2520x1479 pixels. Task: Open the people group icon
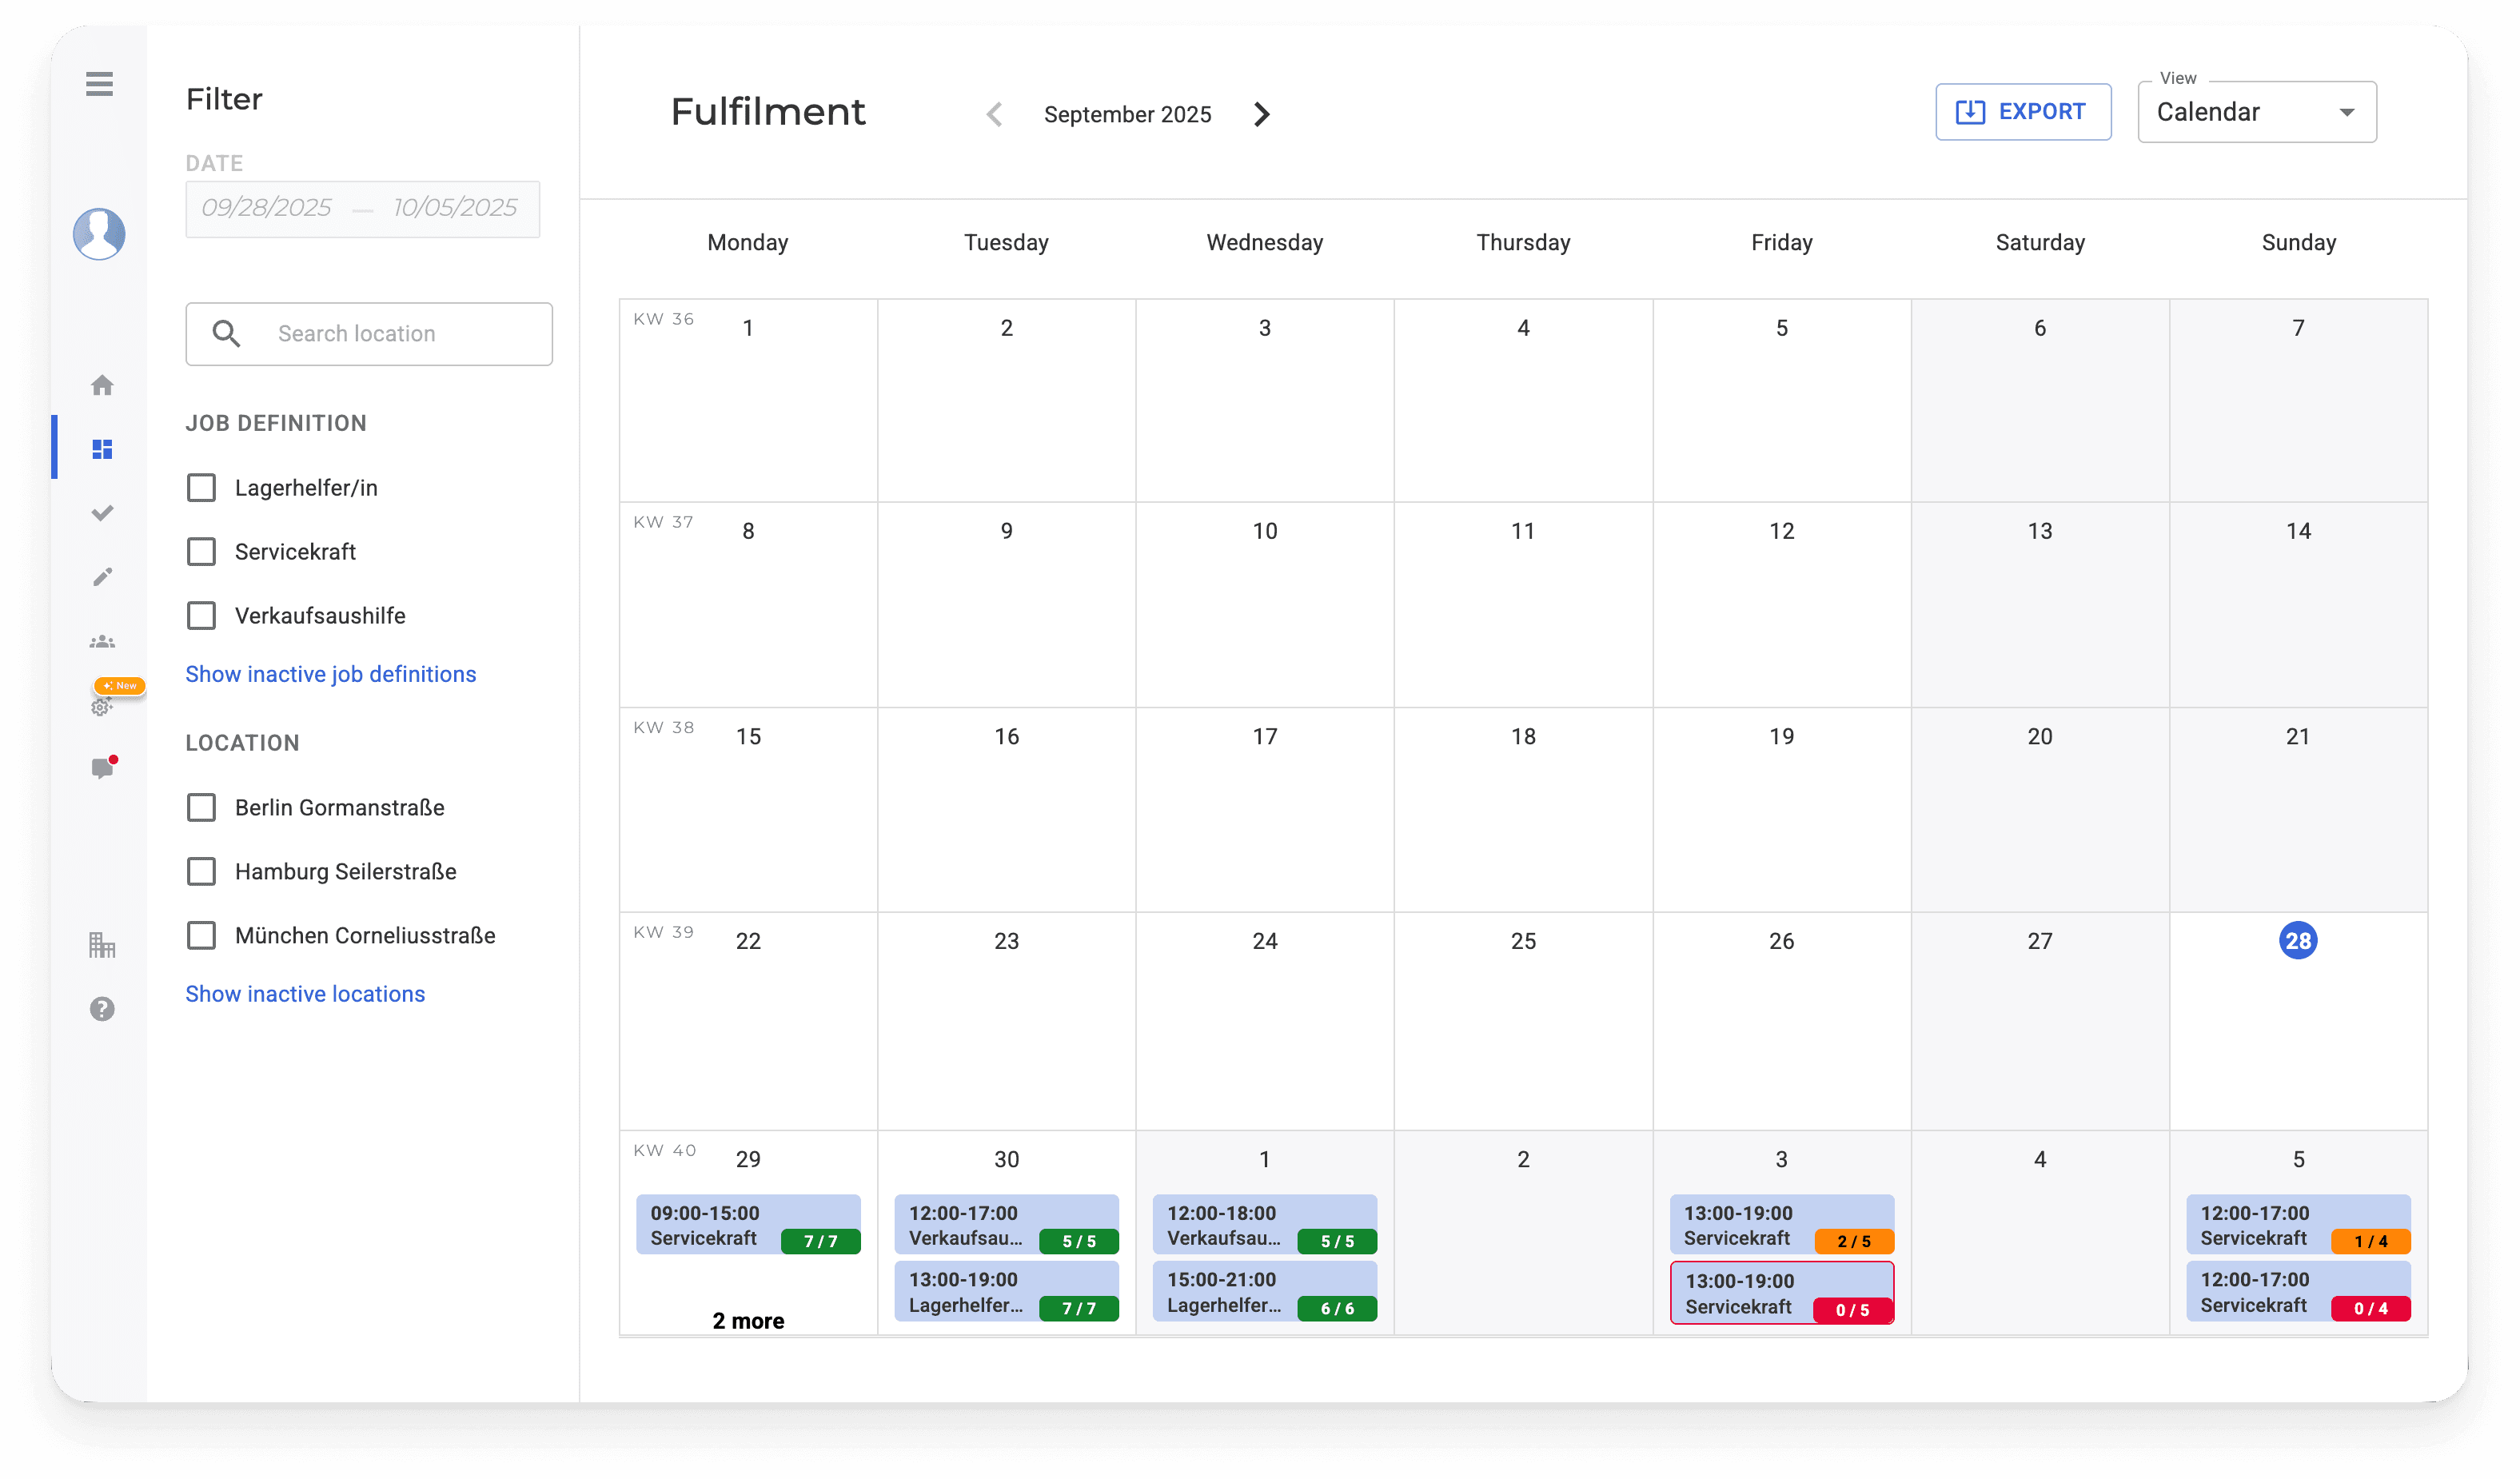[x=102, y=641]
